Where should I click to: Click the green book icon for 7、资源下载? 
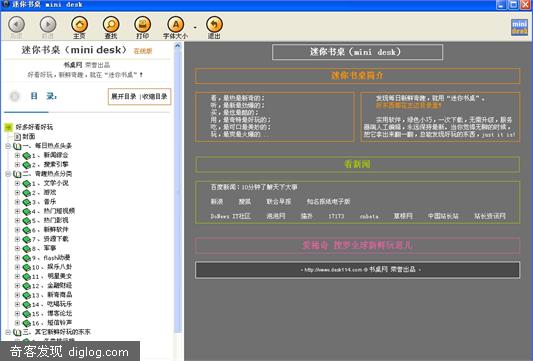point(27,239)
